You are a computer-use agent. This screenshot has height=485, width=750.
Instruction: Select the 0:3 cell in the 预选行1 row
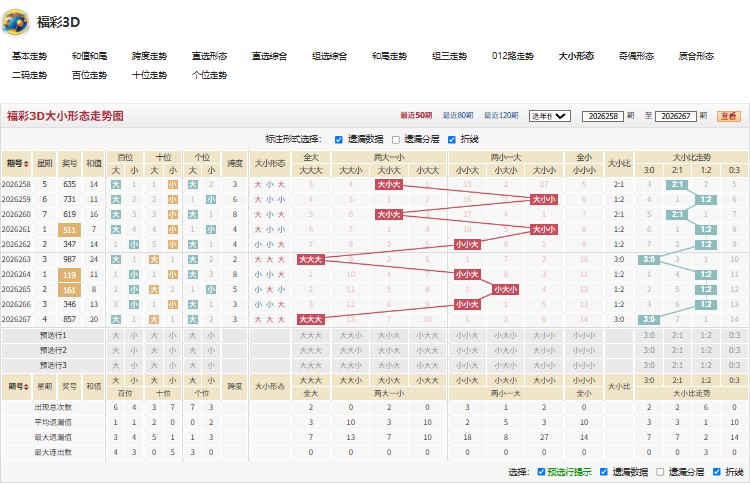(734, 335)
